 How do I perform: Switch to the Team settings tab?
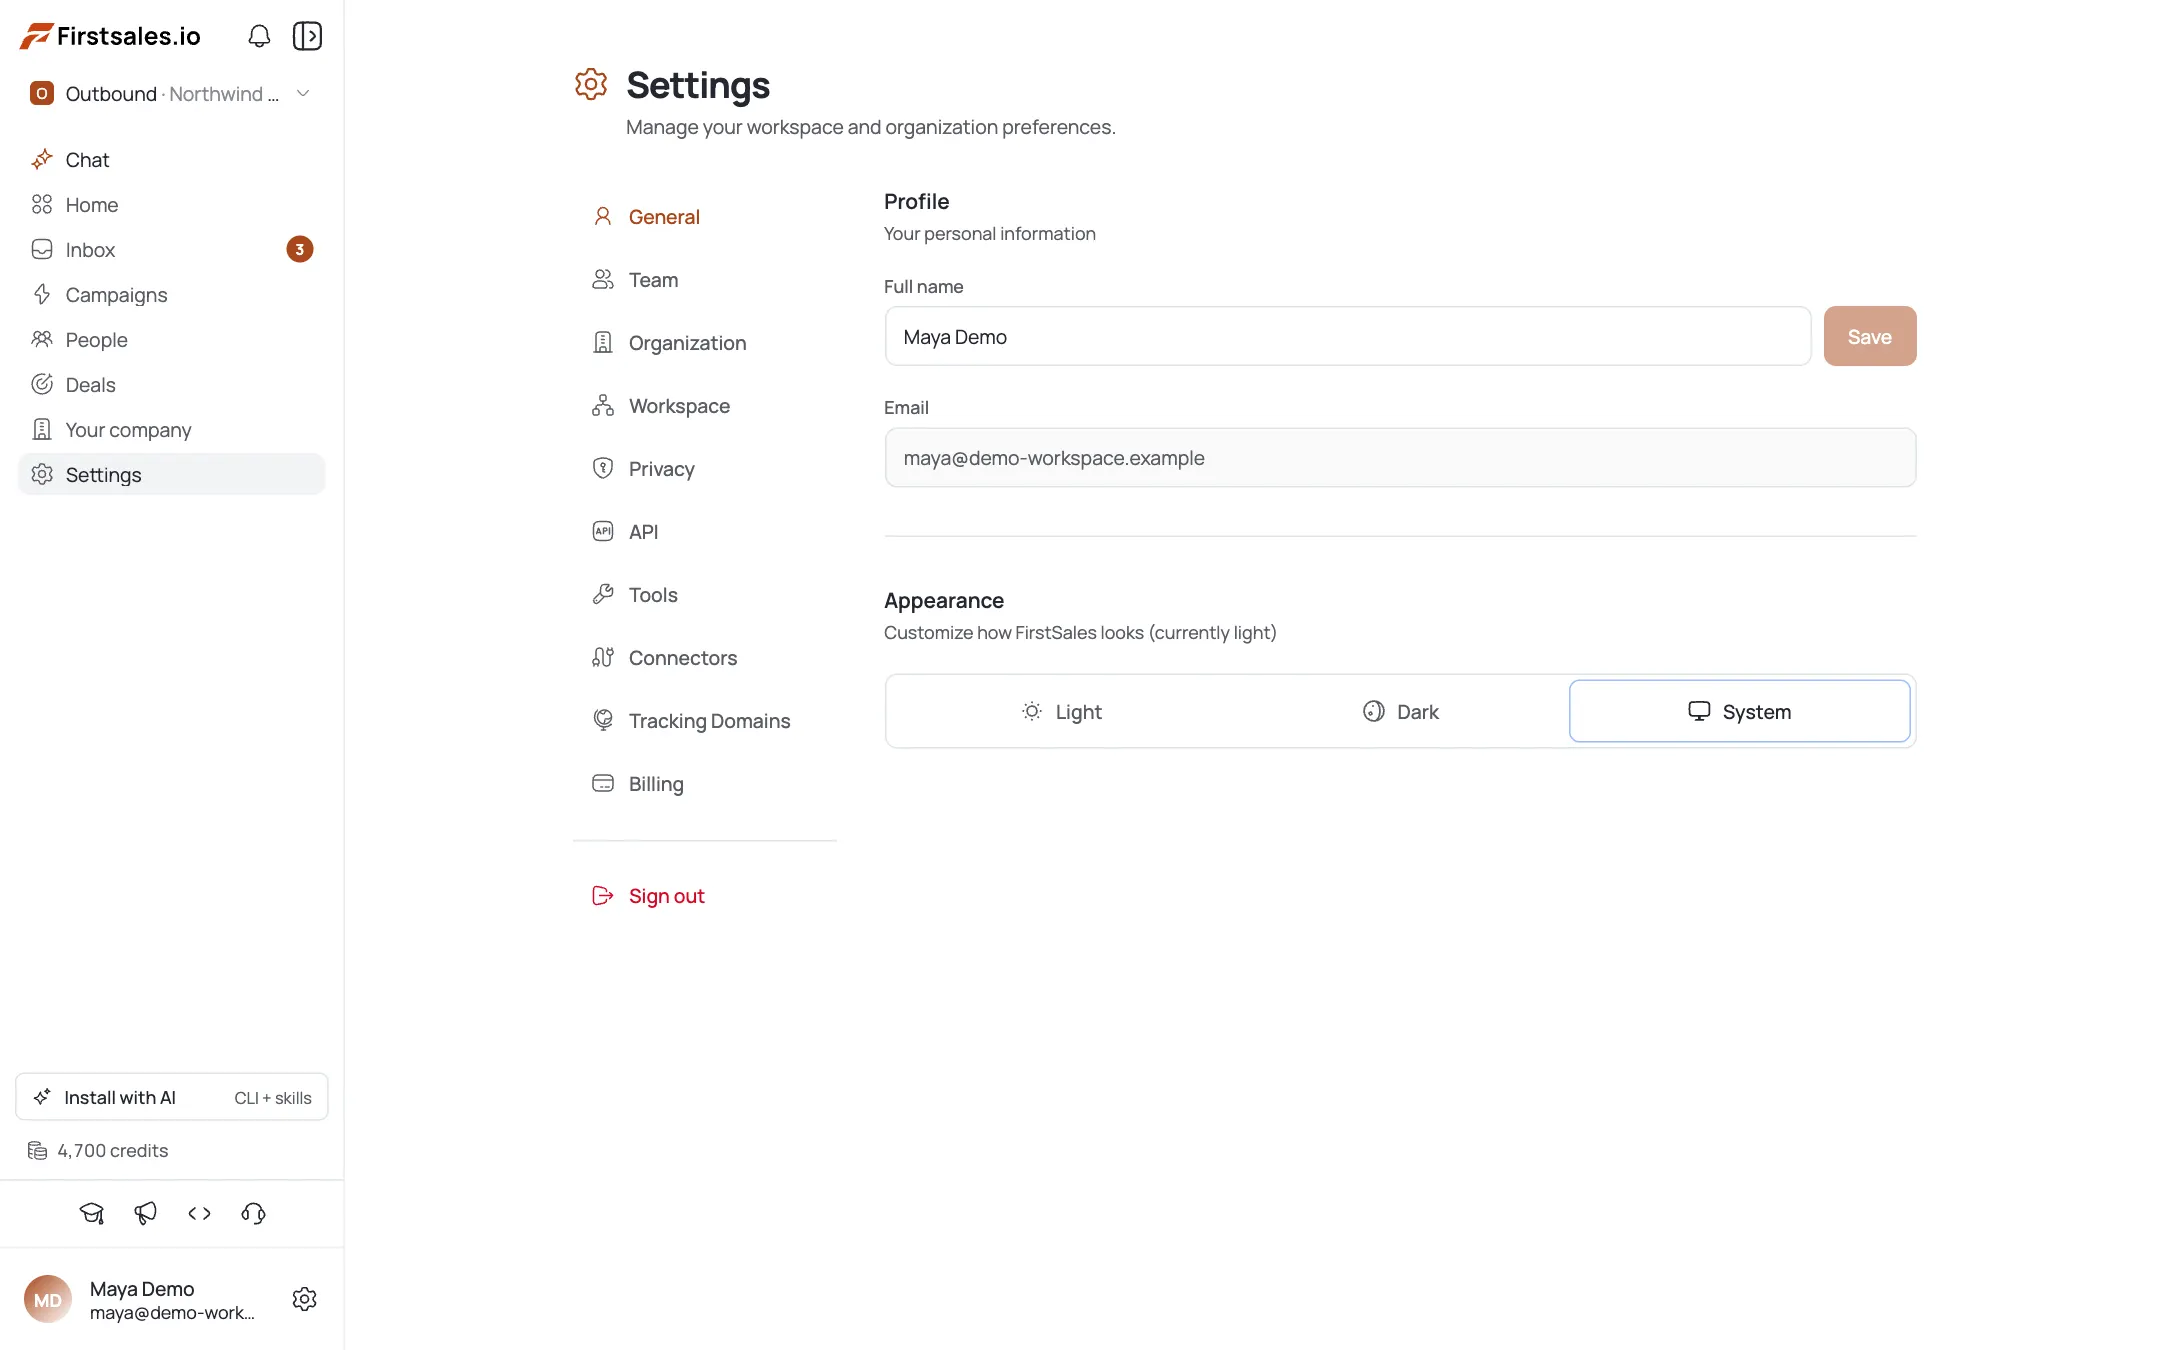tap(705, 280)
